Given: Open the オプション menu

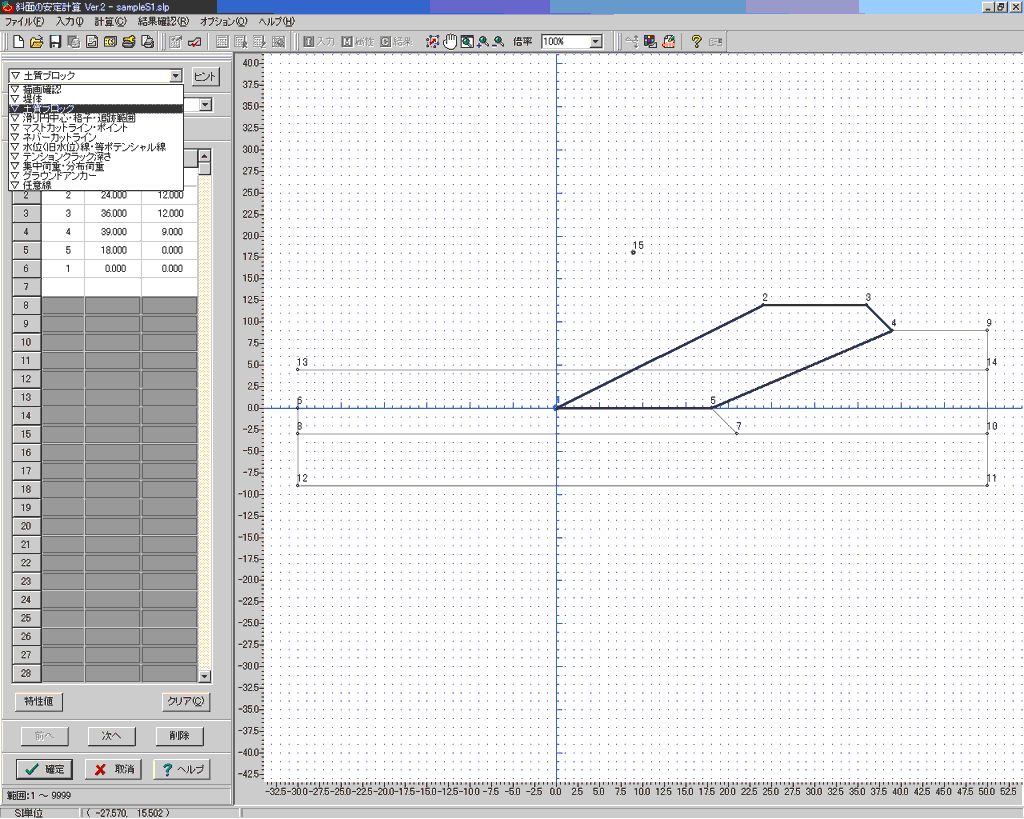Looking at the screenshot, I should 223,22.
